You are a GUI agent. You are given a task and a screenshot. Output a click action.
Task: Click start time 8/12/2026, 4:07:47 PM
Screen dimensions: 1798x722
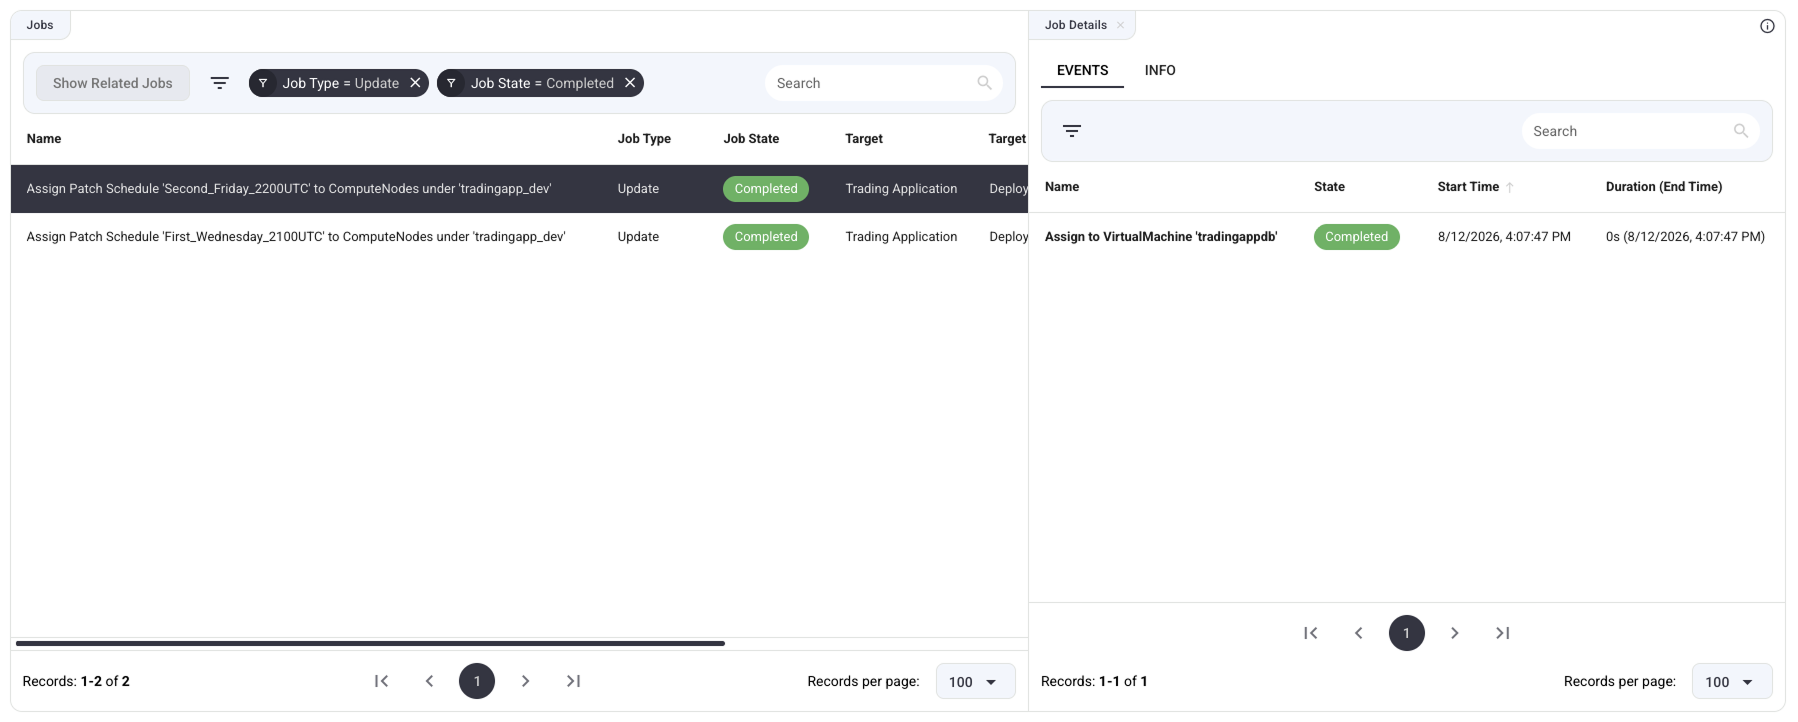tap(1504, 237)
